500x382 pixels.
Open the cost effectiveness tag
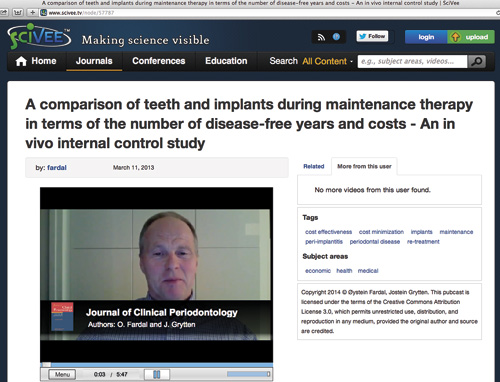[x=328, y=232]
